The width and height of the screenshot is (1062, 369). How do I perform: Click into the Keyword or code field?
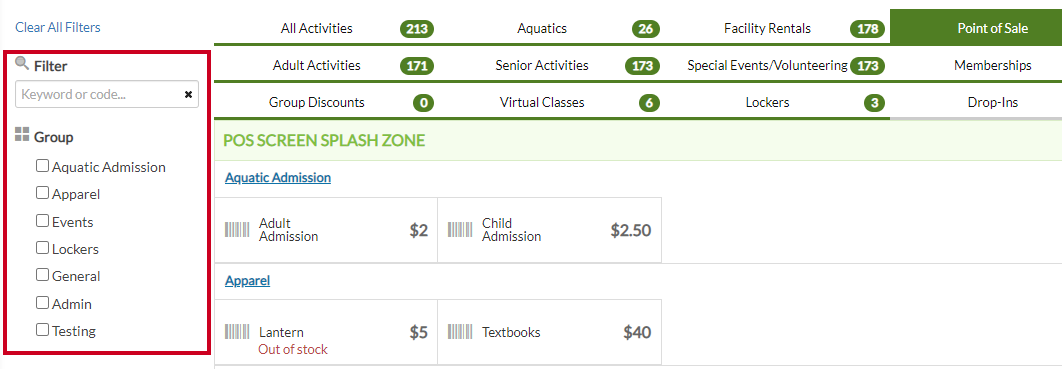(x=98, y=95)
